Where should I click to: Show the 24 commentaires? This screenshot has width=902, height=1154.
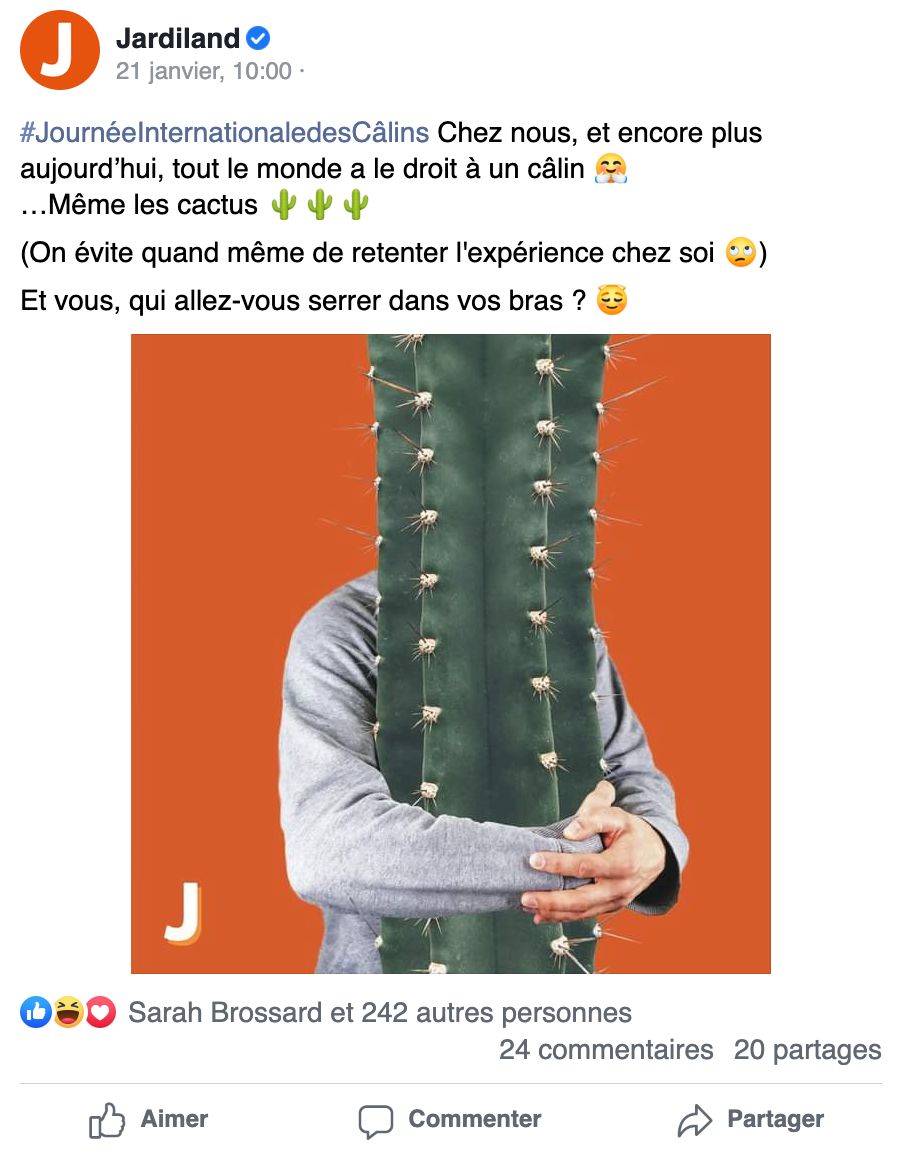pos(606,1049)
